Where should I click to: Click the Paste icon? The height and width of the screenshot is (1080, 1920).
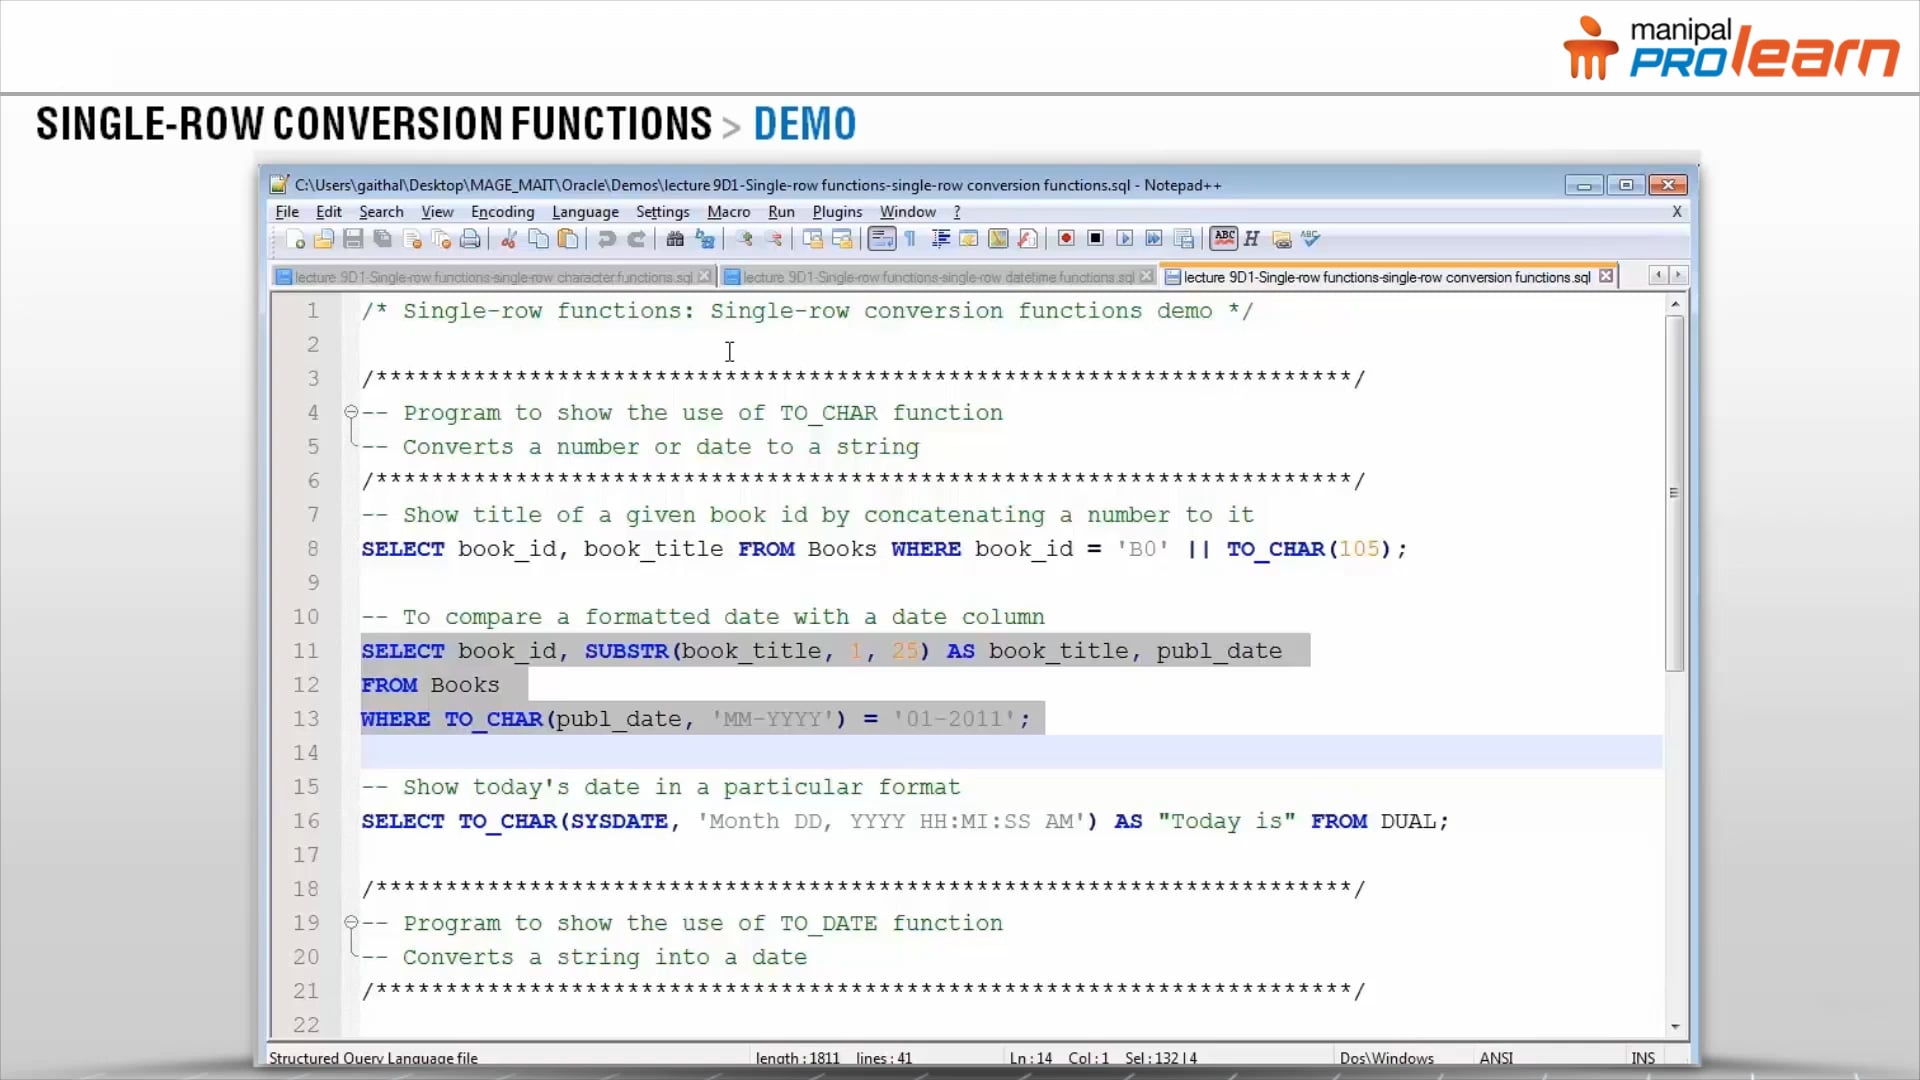(x=568, y=239)
